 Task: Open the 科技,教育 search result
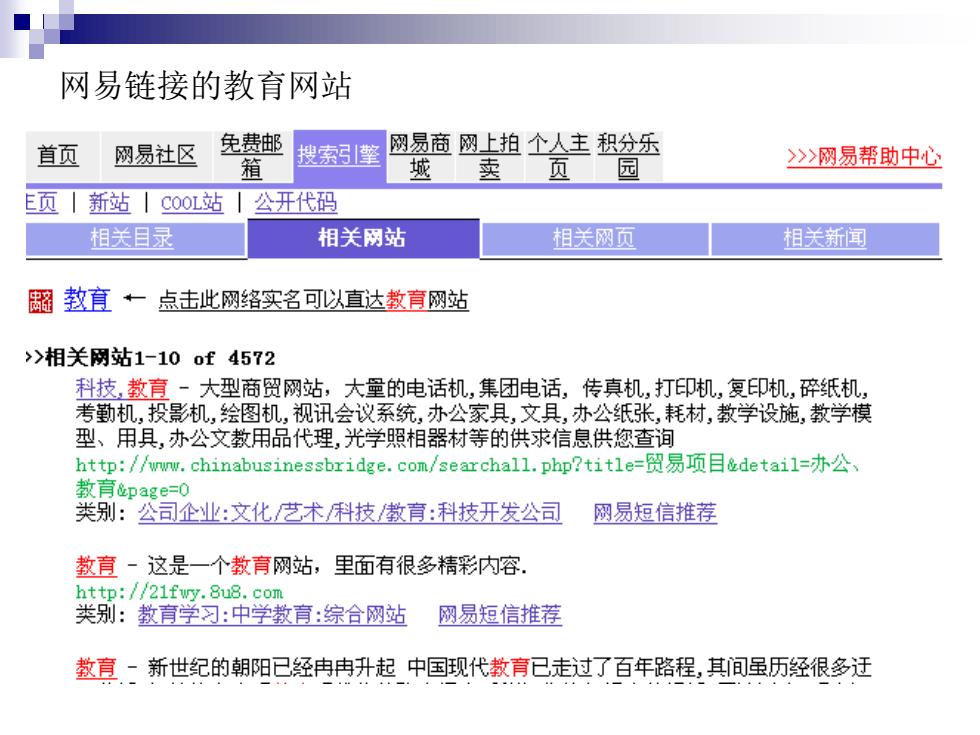(x=122, y=389)
